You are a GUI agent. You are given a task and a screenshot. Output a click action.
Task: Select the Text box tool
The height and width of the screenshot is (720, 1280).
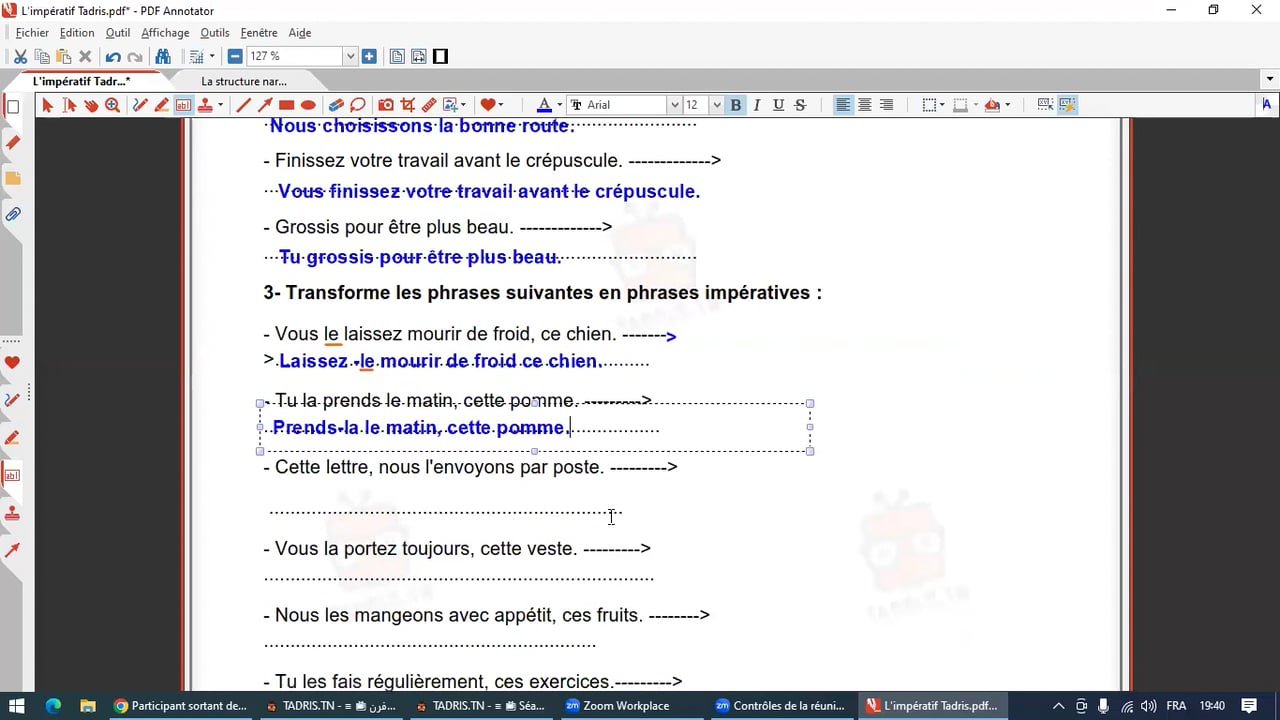(184, 105)
